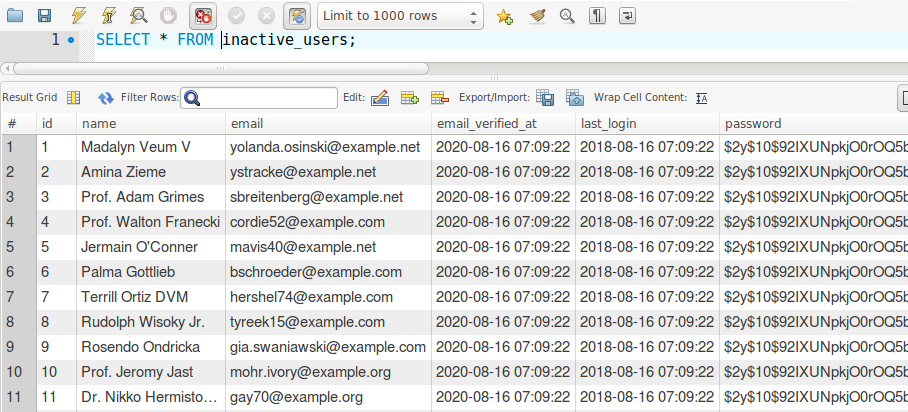
Task: Sort by the id column header
Action: (x=57, y=123)
